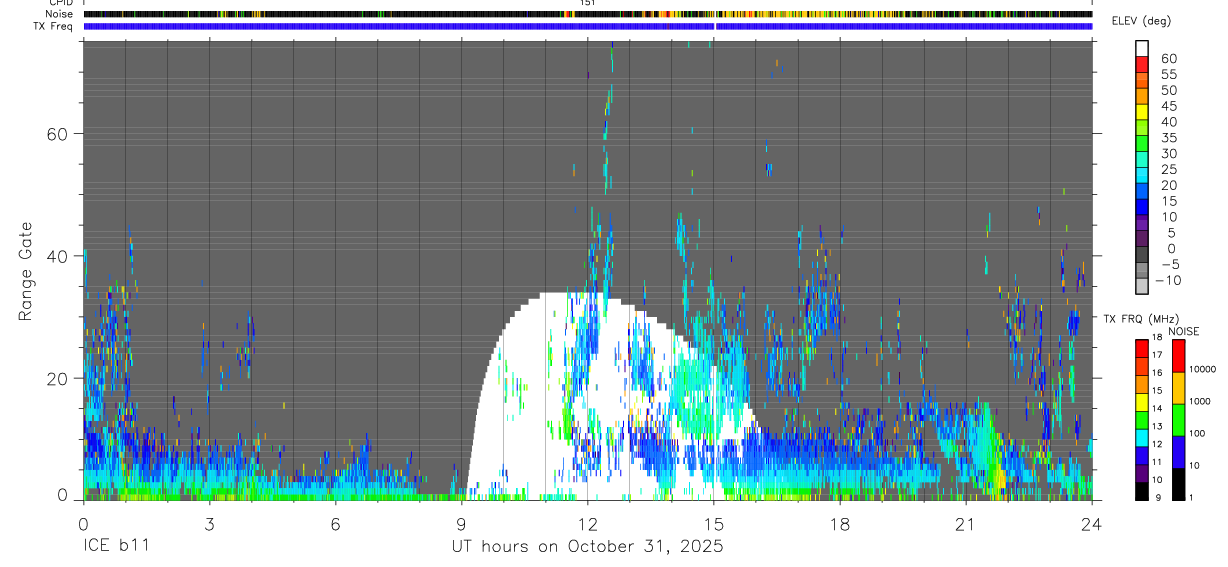Image resolution: width=1228 pixels, height=567 pixels.
Task: Click the white top segment of ELEV colorbar
Action: coord(1143,47)
